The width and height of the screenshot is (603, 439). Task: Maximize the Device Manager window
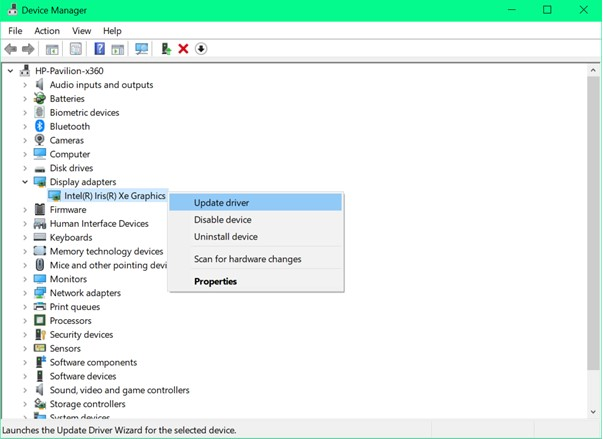(547, 10)
